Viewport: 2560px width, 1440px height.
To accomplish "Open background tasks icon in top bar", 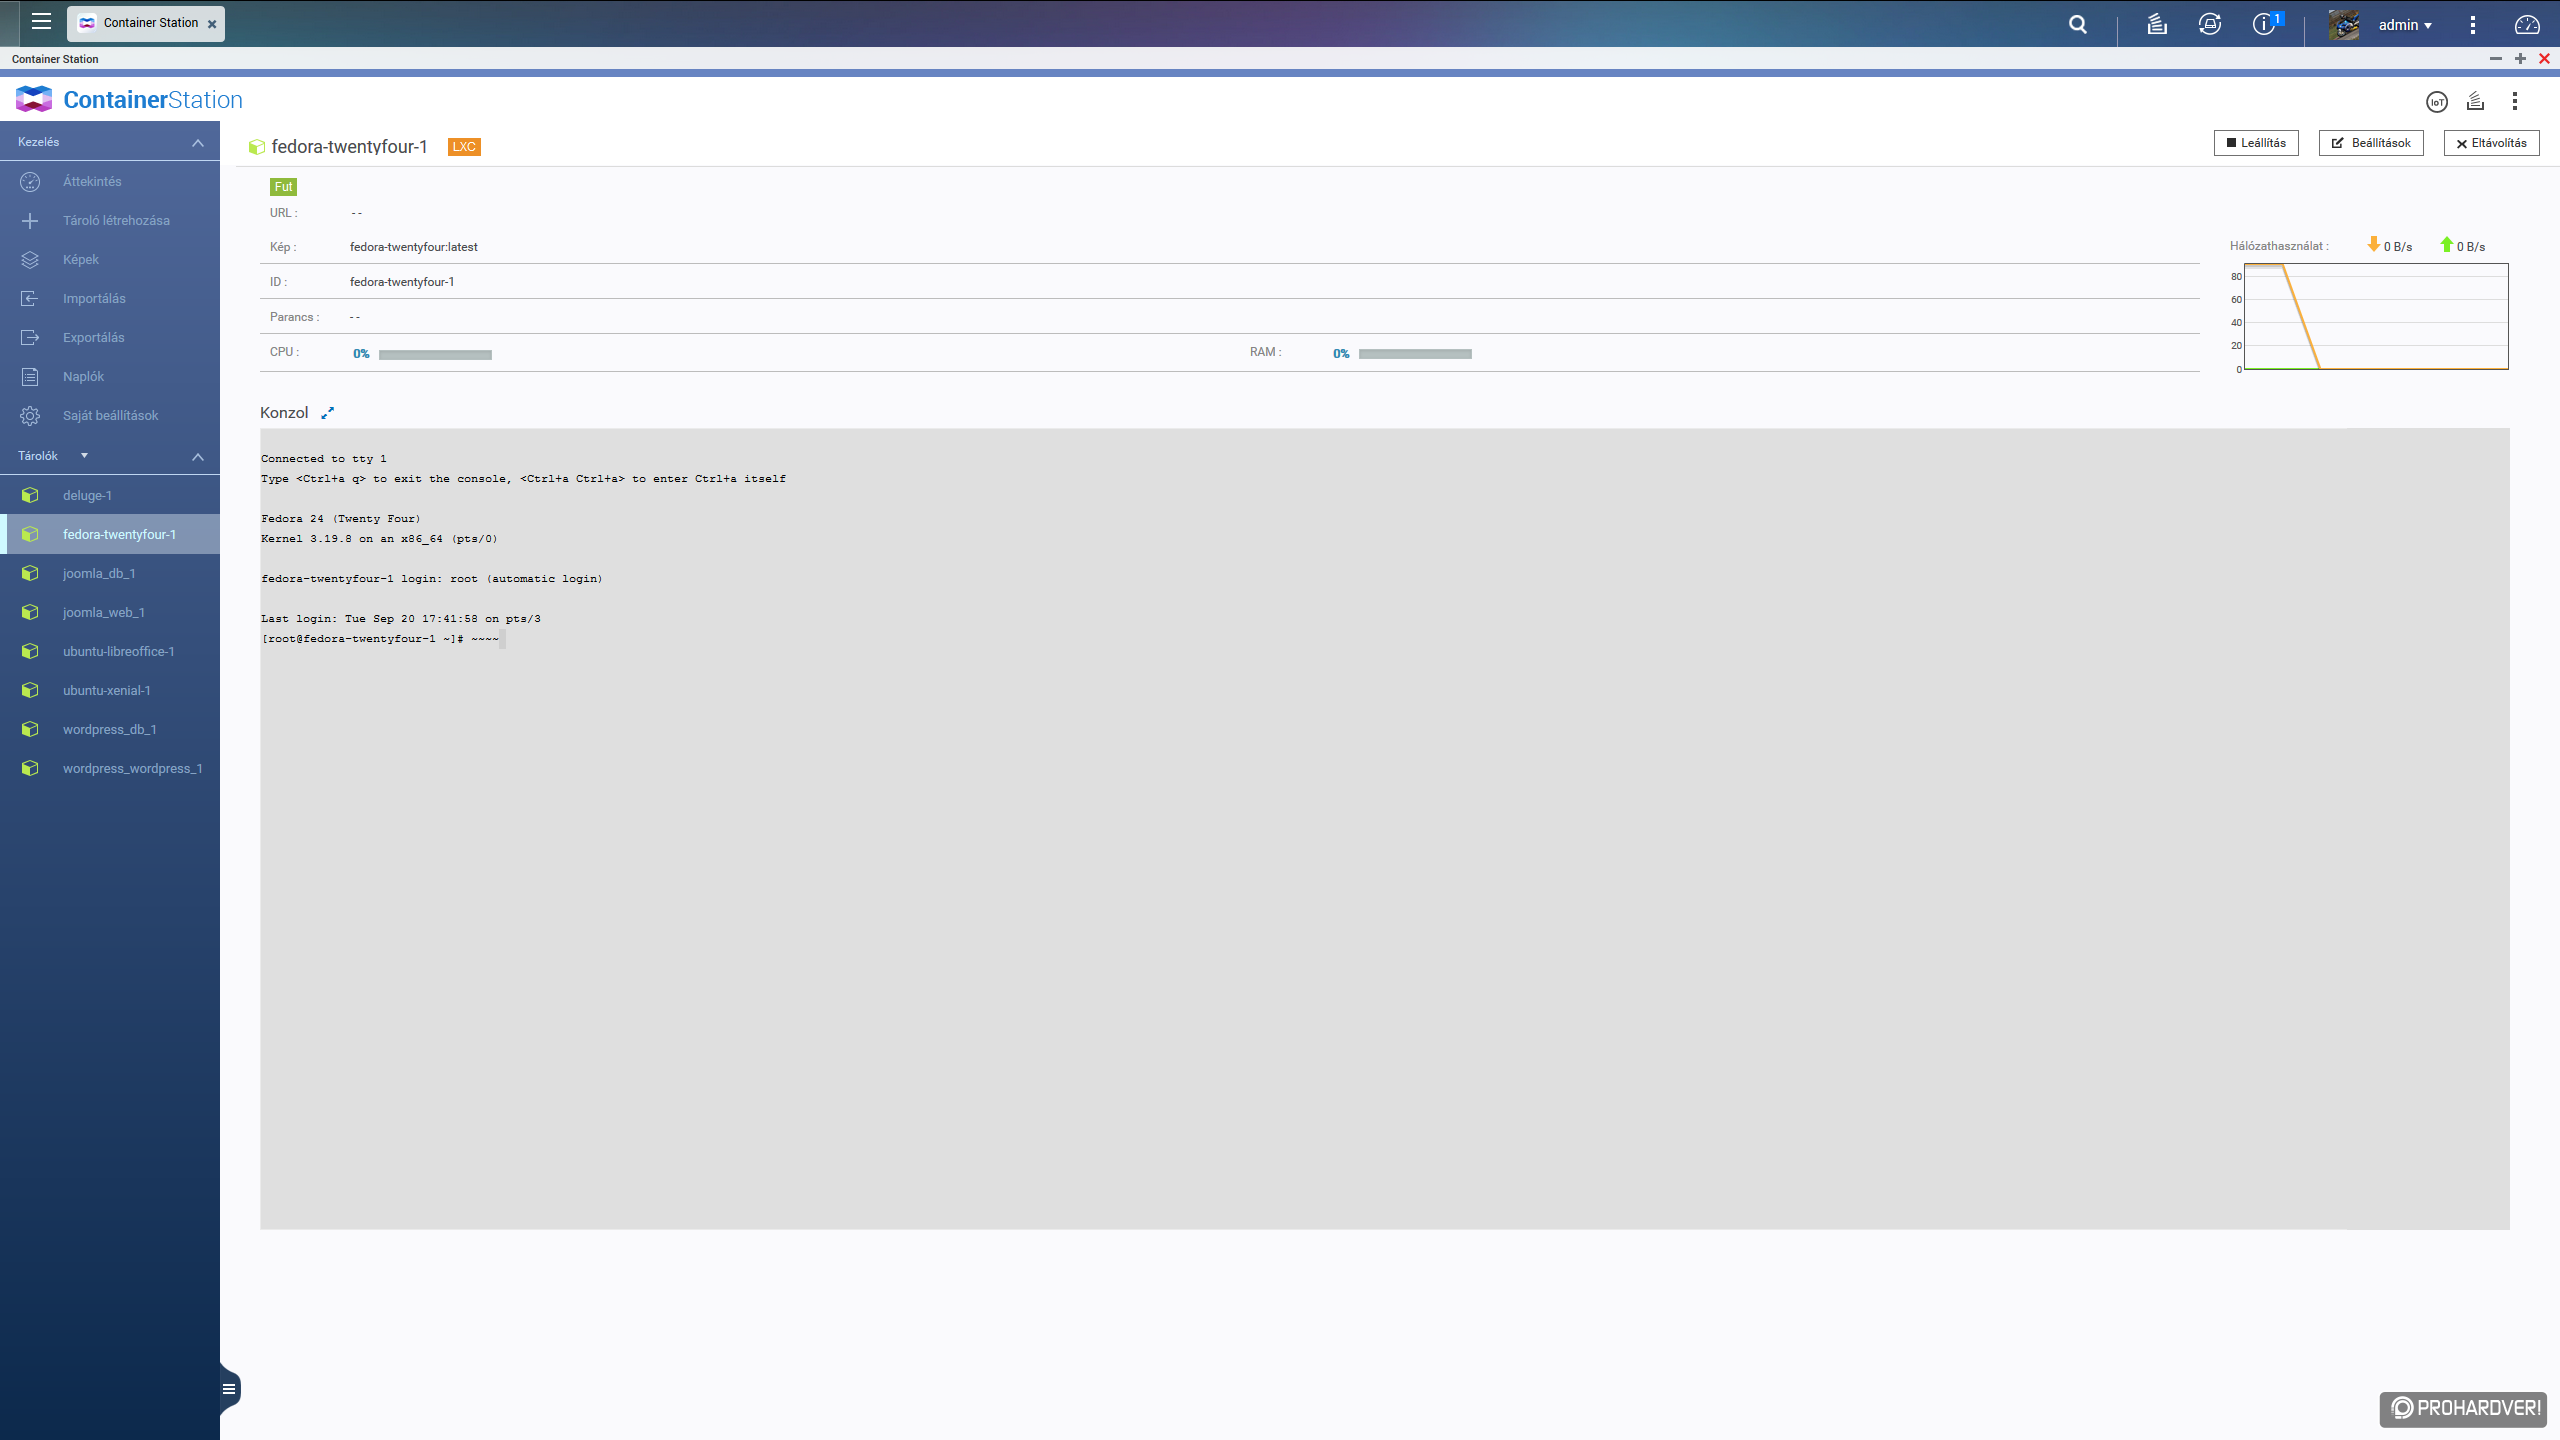I will [2157, 24].
